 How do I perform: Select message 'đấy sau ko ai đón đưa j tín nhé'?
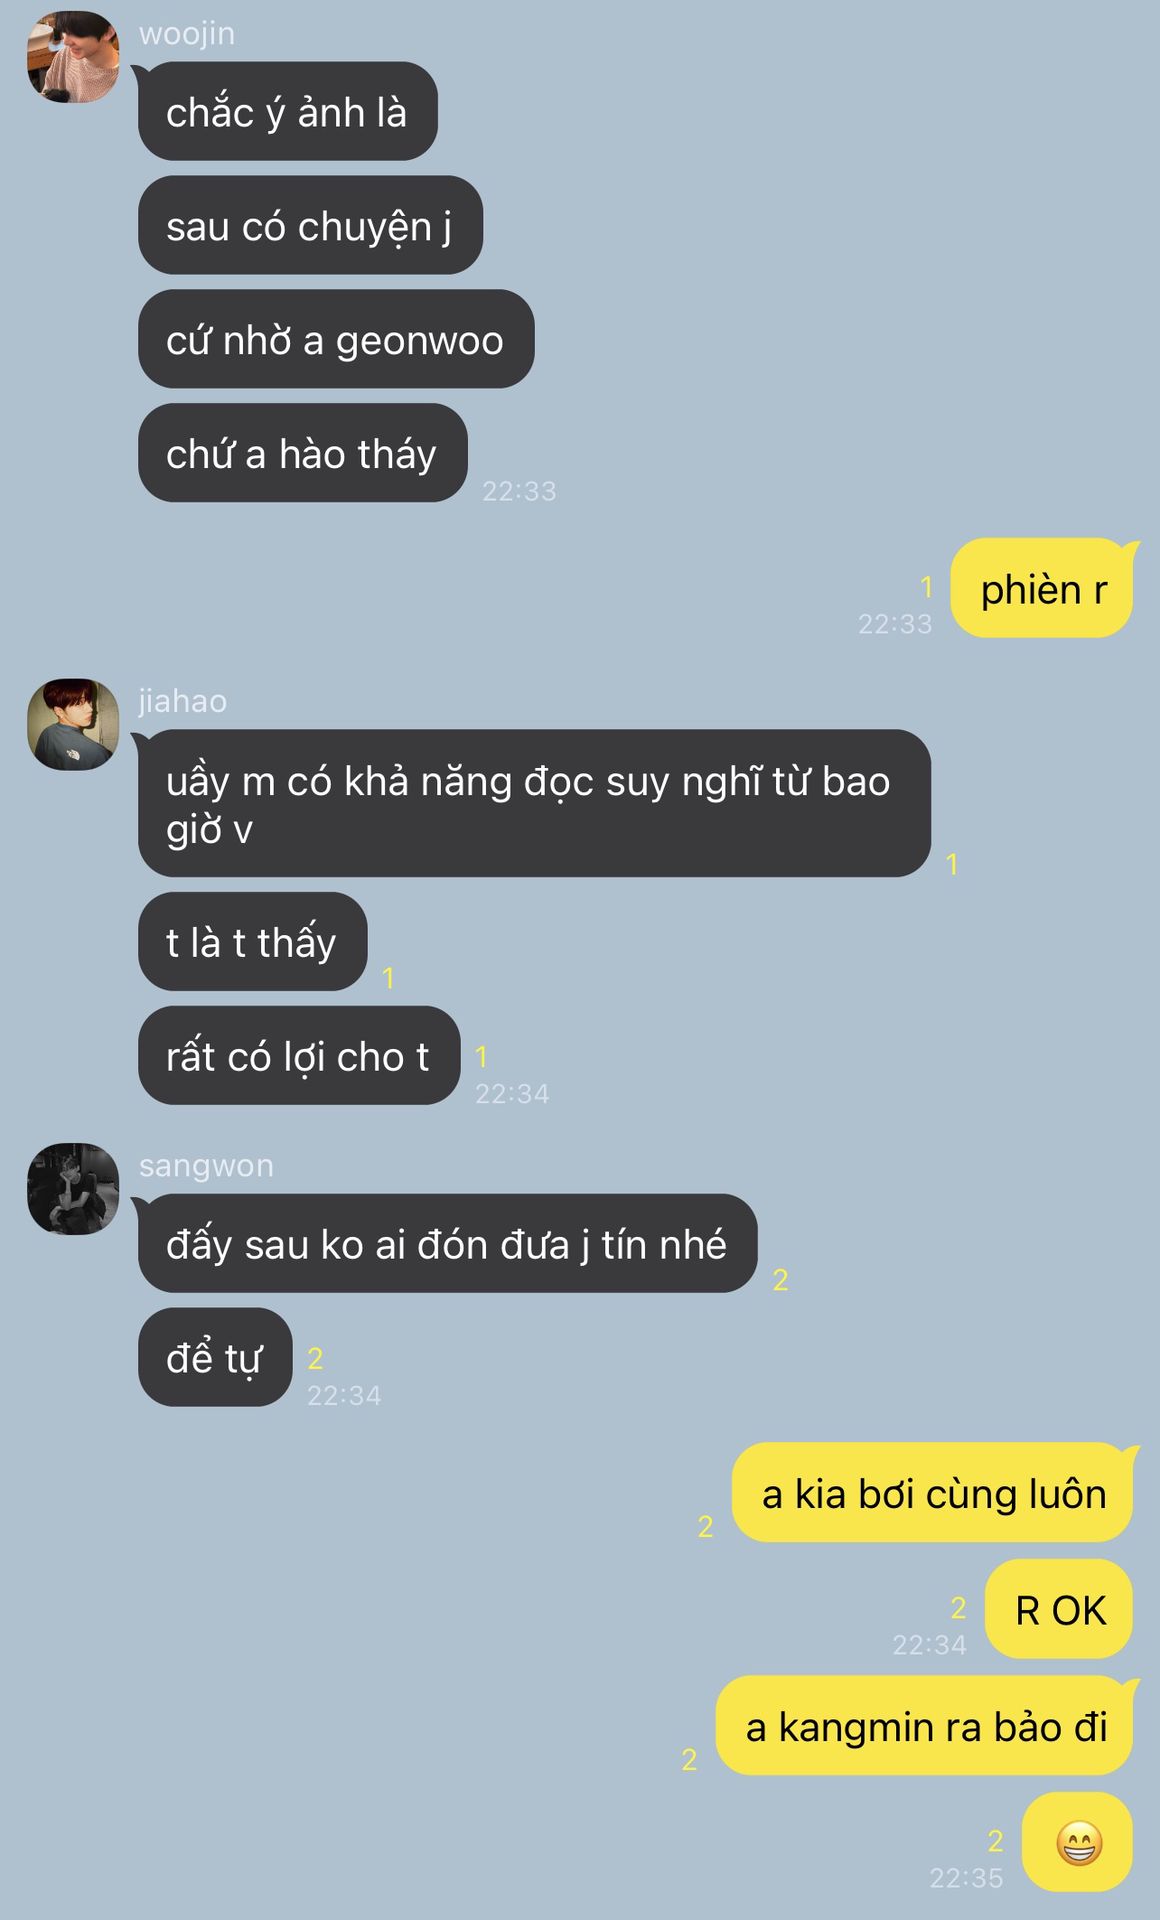click(x=447, y=1243)
